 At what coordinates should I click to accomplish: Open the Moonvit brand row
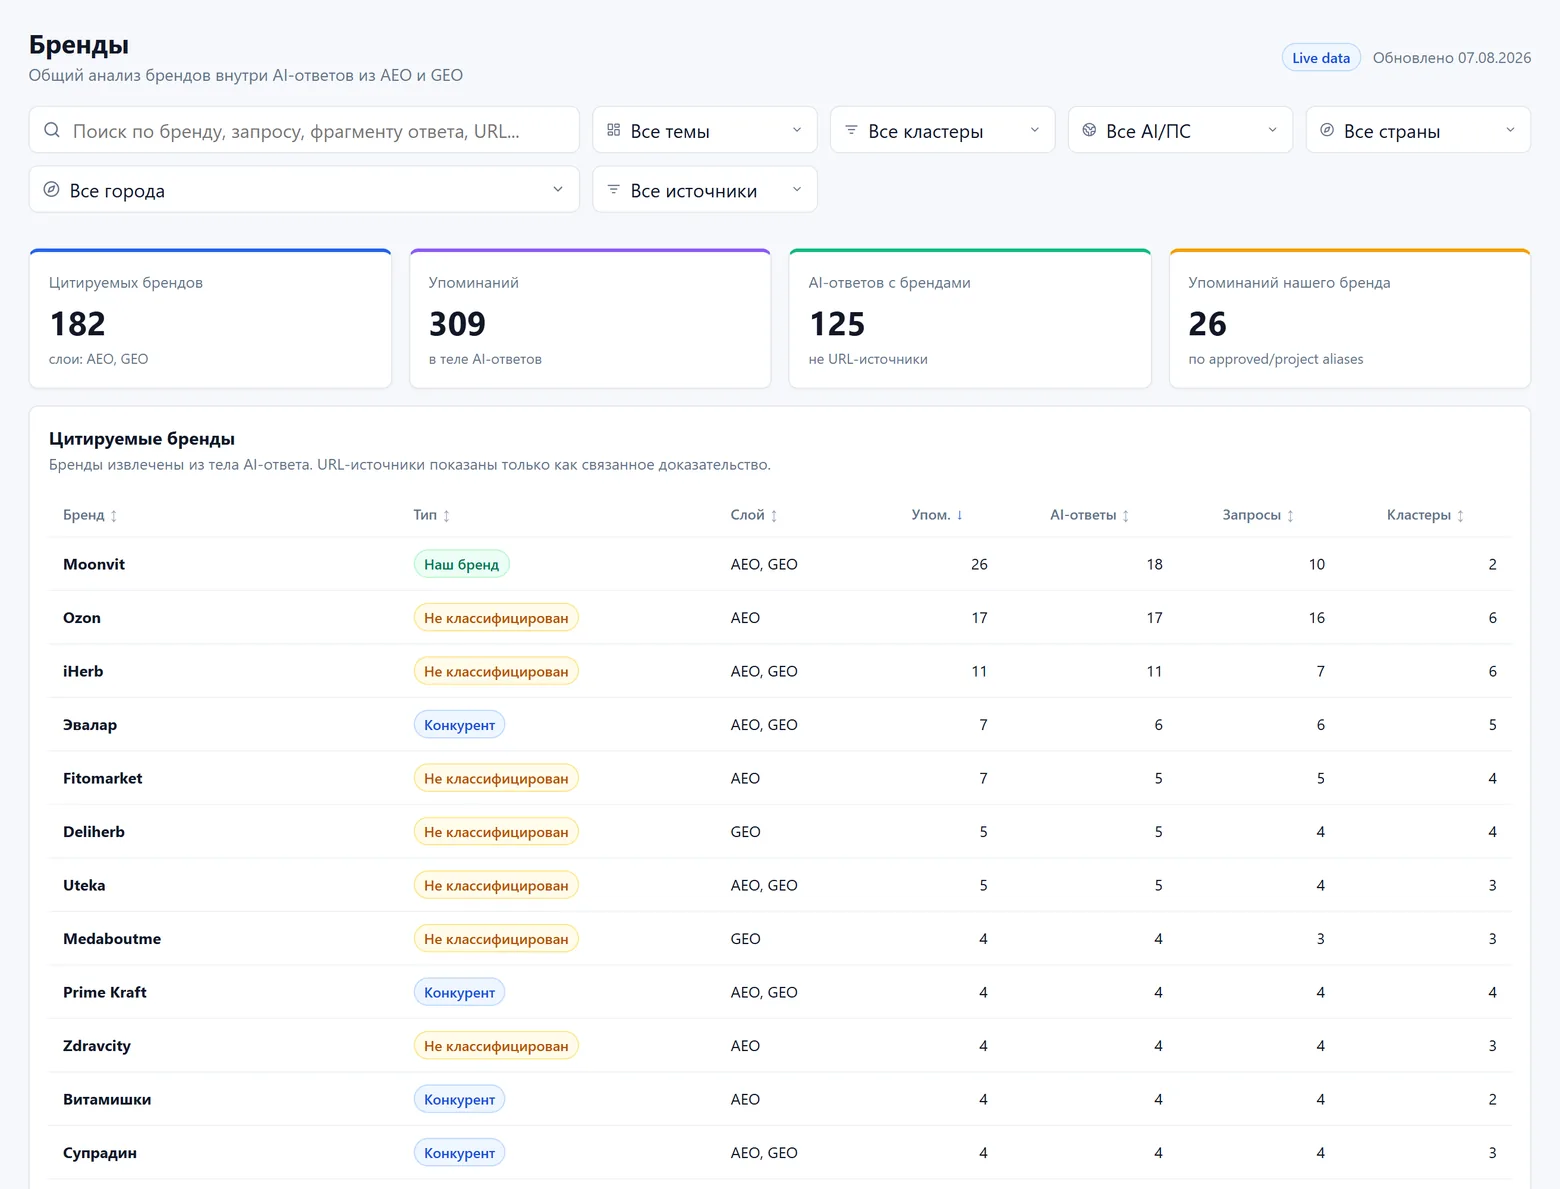coord(780,564)
